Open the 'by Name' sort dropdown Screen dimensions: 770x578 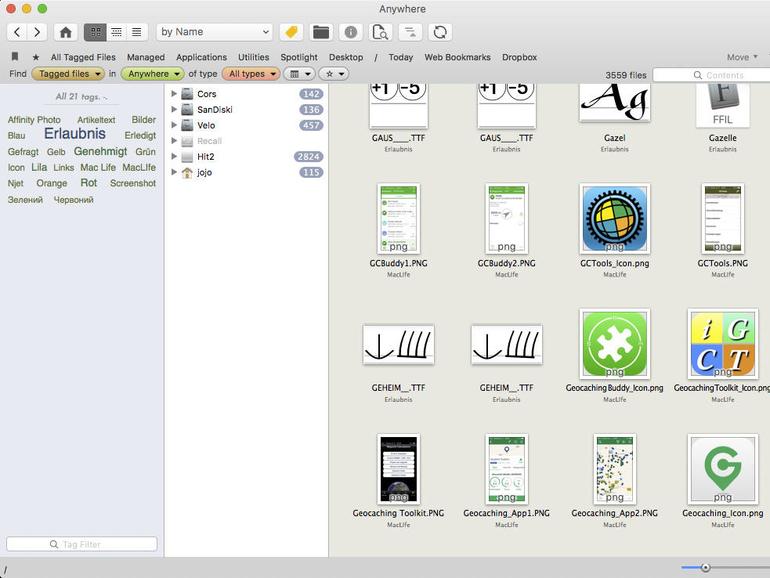(x=215, y=32)
